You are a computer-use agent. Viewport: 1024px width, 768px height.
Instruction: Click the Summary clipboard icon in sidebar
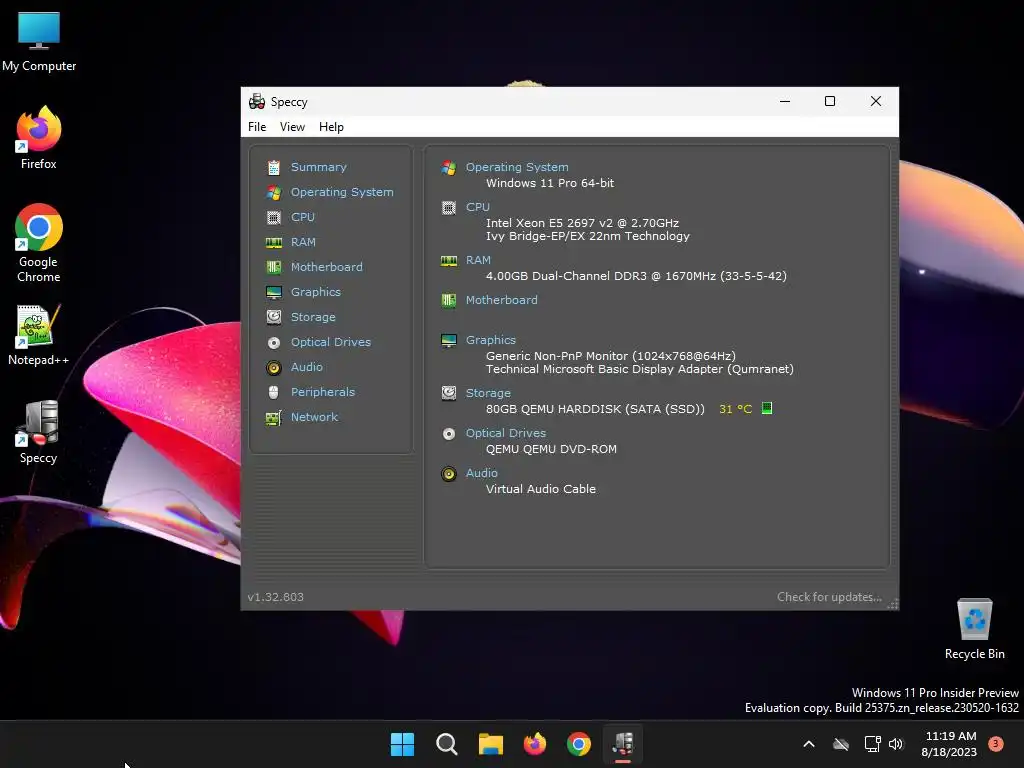pos(274,168)
